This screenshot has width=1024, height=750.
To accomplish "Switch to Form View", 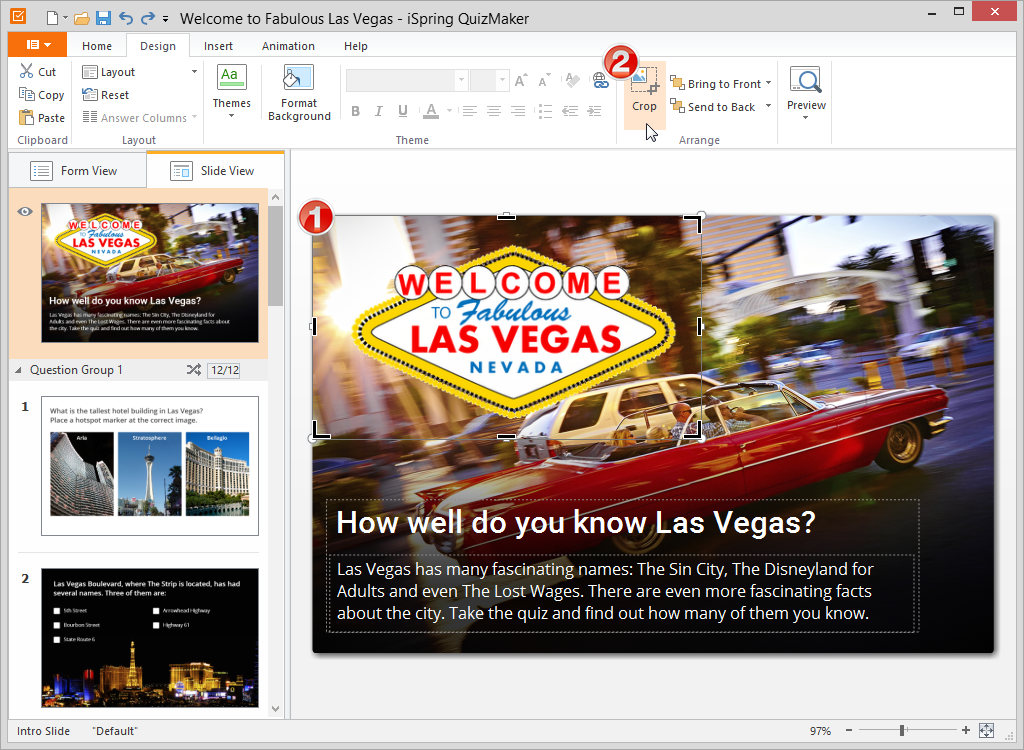I will coord(76,171).
